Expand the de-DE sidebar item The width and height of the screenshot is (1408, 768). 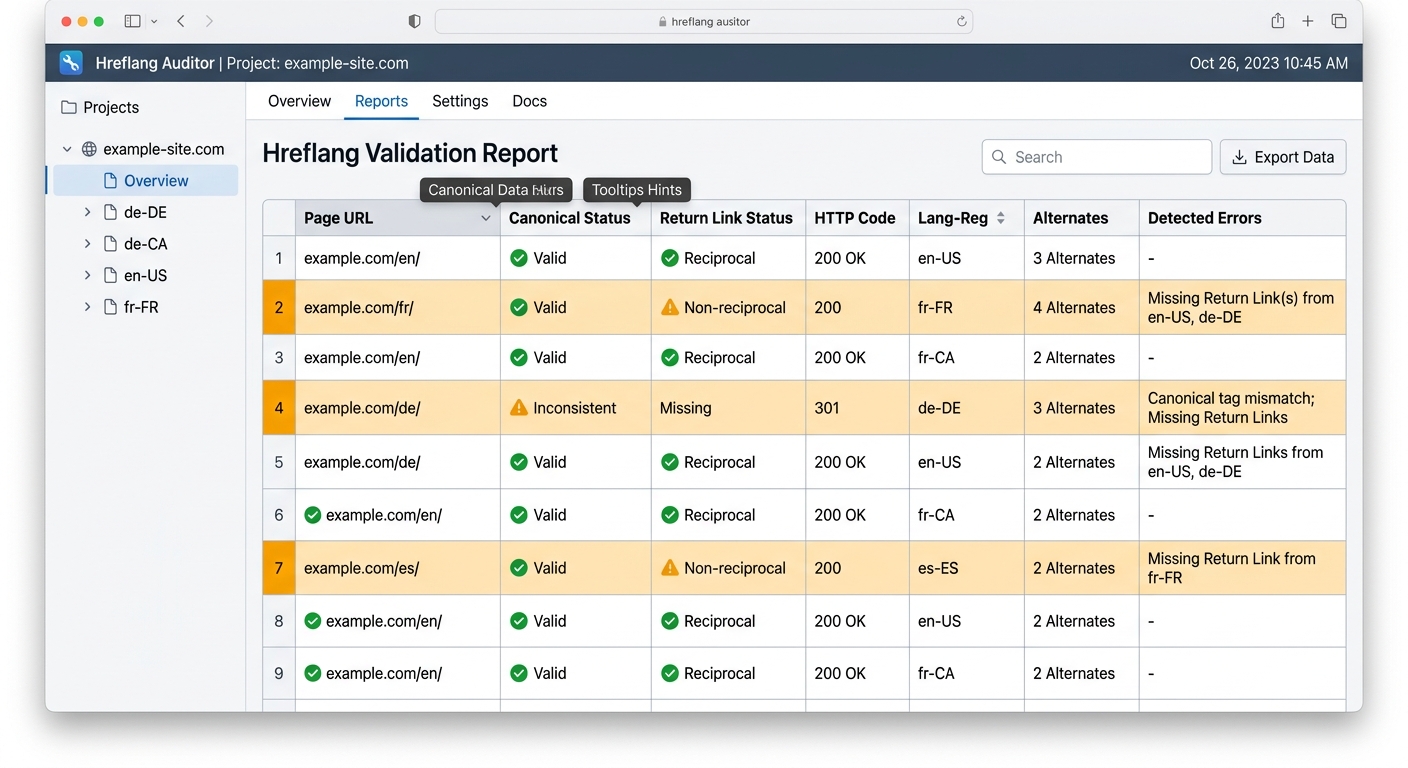[87, 212]
